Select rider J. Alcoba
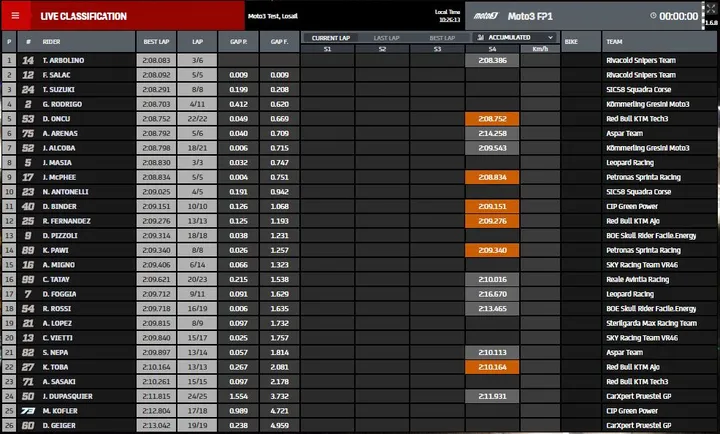This screenshot has height=434, width=720. point(59,148)
